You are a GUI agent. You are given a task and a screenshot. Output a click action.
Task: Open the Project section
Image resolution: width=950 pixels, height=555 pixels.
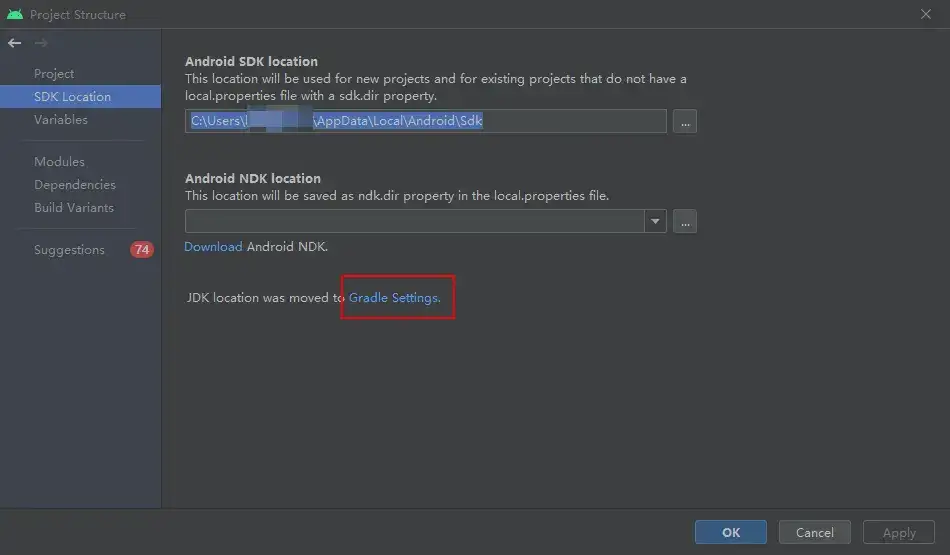coord(54,73)
